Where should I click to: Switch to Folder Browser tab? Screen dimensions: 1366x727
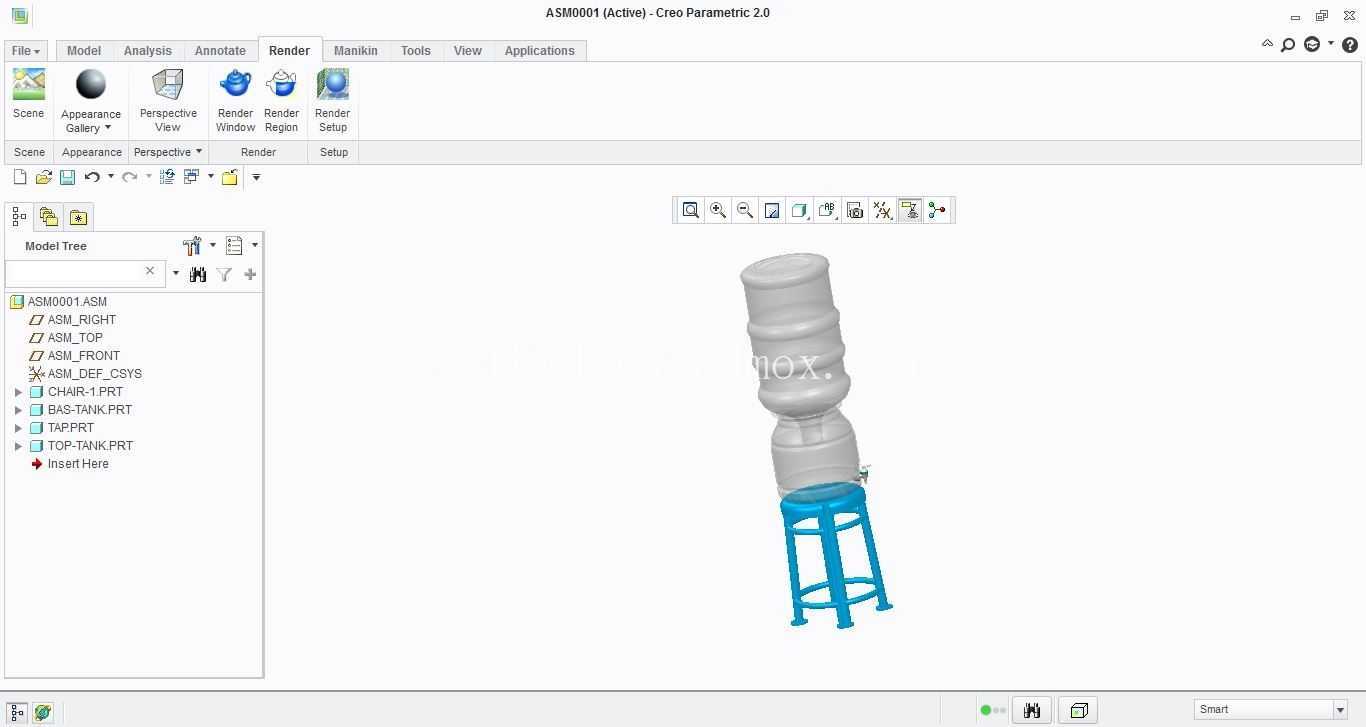point(48,216)
